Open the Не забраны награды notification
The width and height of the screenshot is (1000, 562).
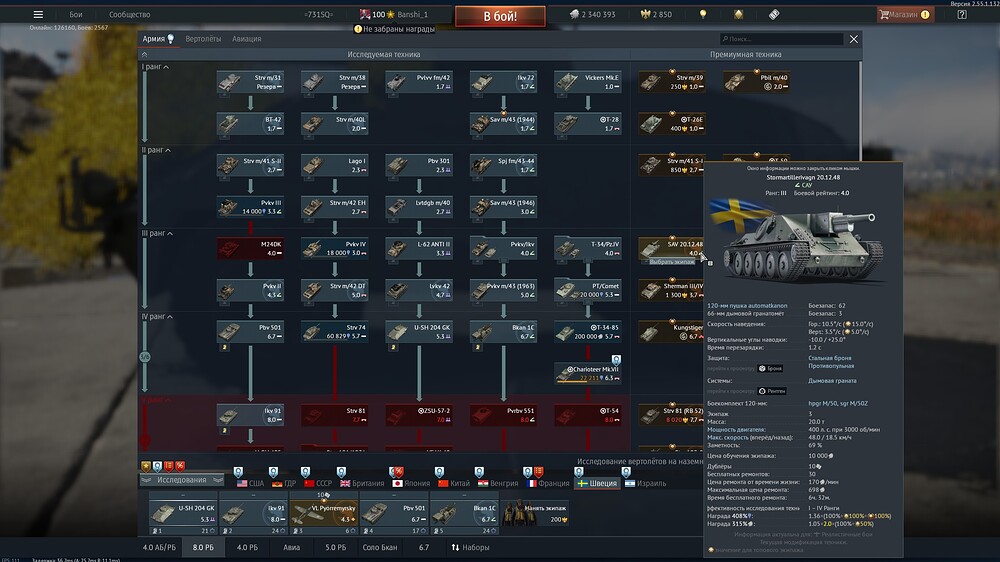394,29
